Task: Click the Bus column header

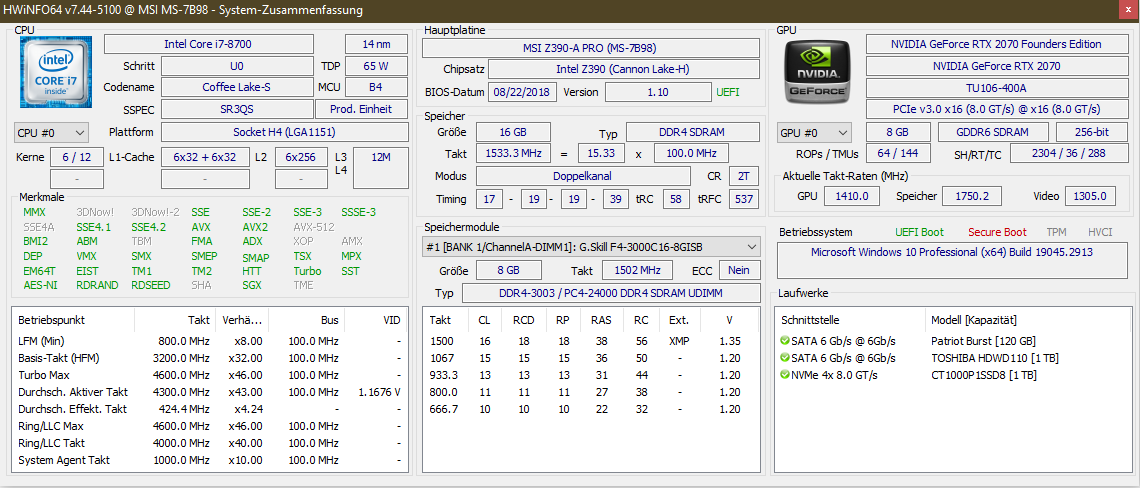Action: click(306, 320)
